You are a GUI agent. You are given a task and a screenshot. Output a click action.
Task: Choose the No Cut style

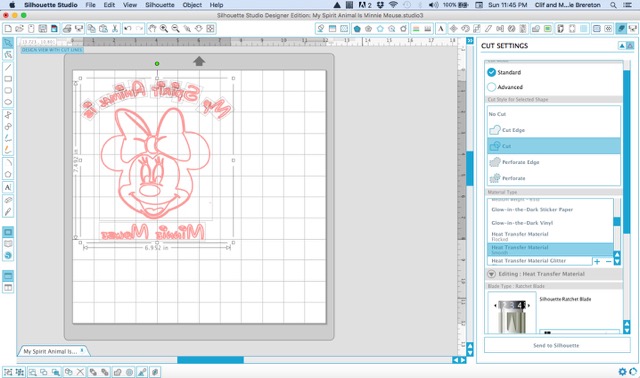[x=554, y=114]
